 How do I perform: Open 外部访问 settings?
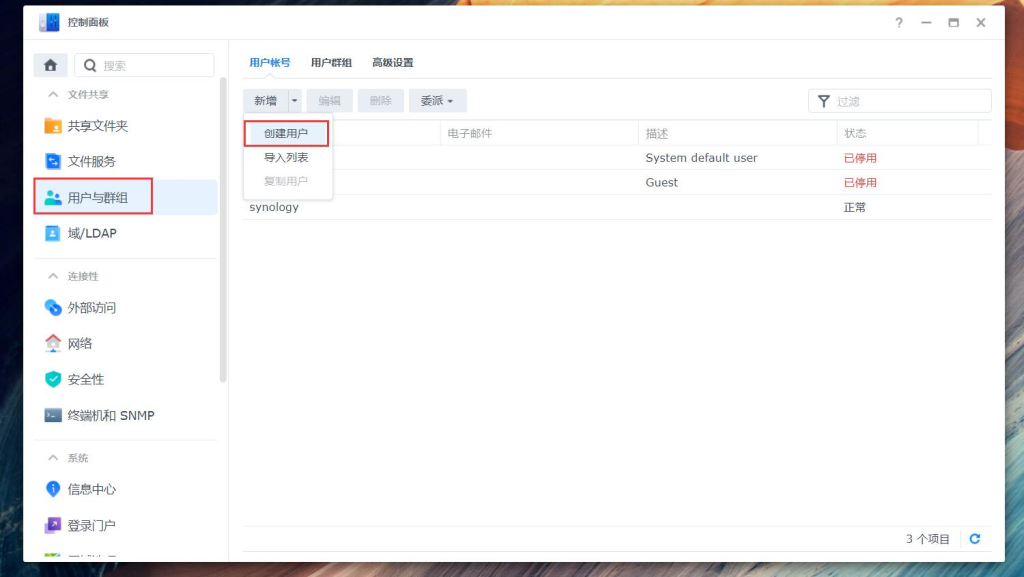(x=92, y=308)
